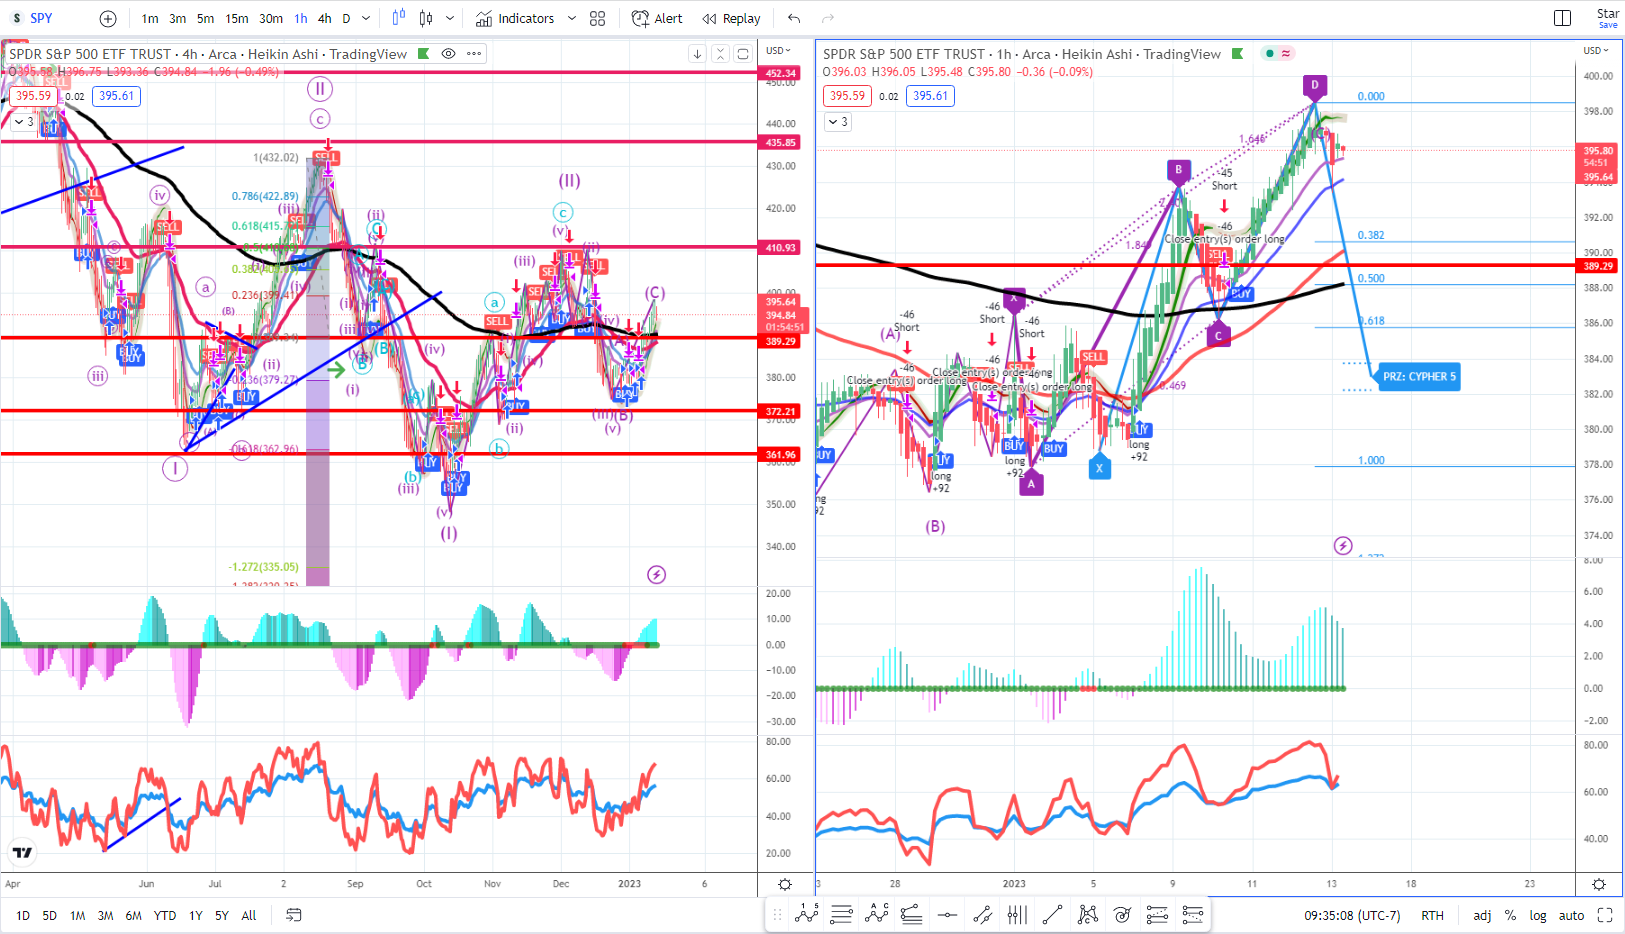Click the PRZ: CYPHER 5 label on right chart
Image resolution: width=1625 pixels, height=934 pixels.
click(x=1419, y=377)
